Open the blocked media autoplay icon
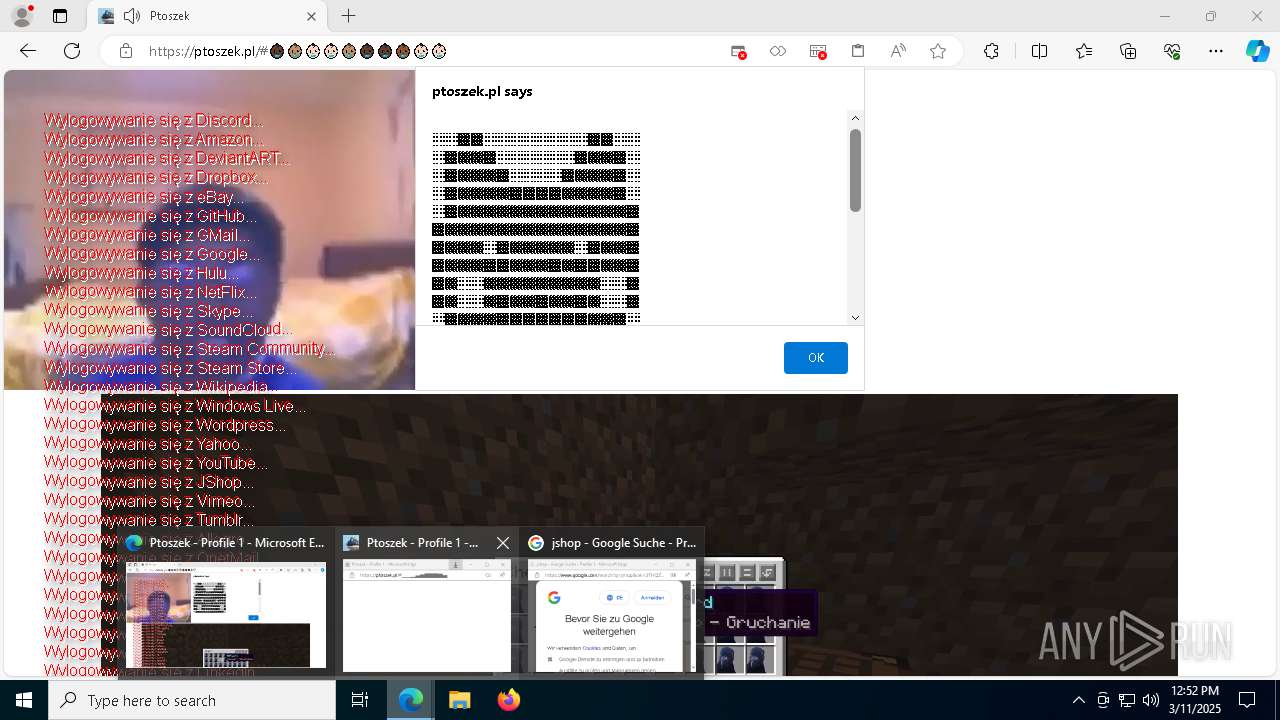The width and height of the screenshot is (1280, 720). (x=818, y=51)
